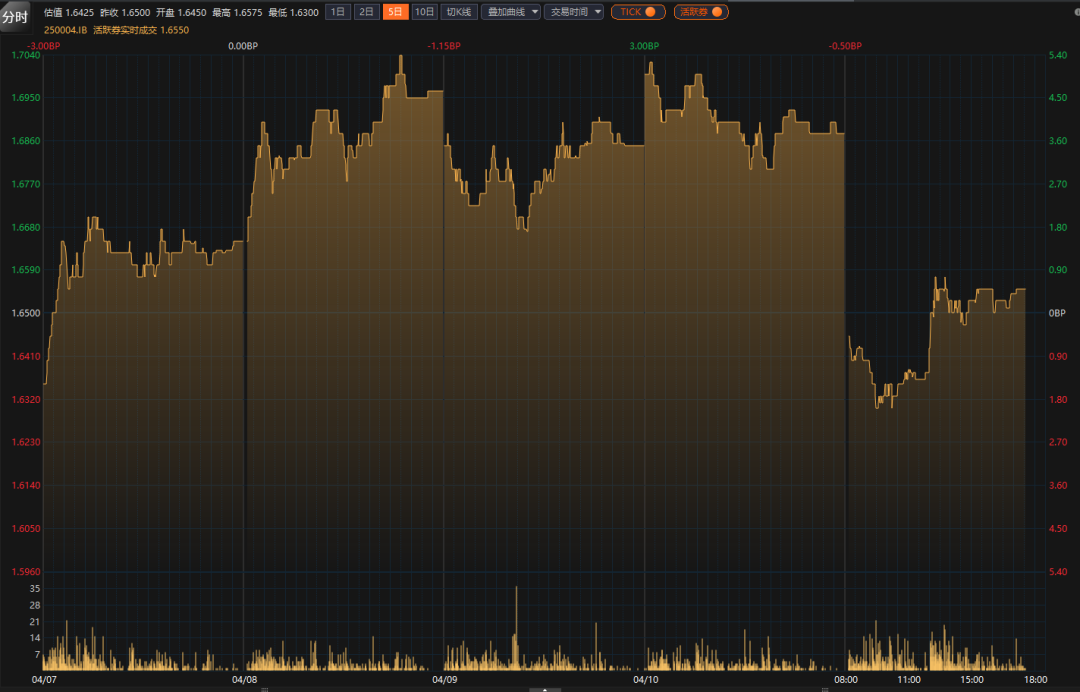The height and width of the screenshot is (692, 1080).
Task: Expand the 交易时间 trading hours dropdown
Action: coord(574,12)
